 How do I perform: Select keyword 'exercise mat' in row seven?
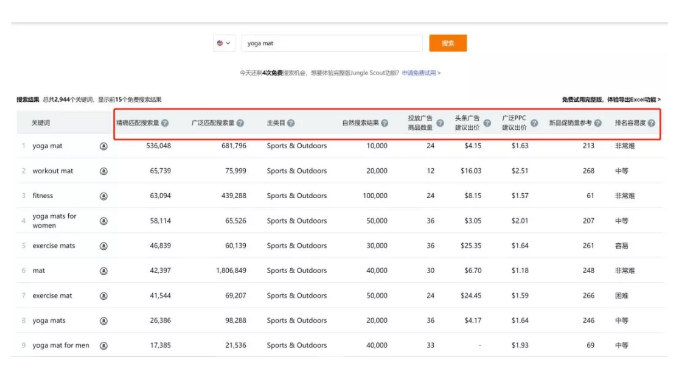pos(52,295)
